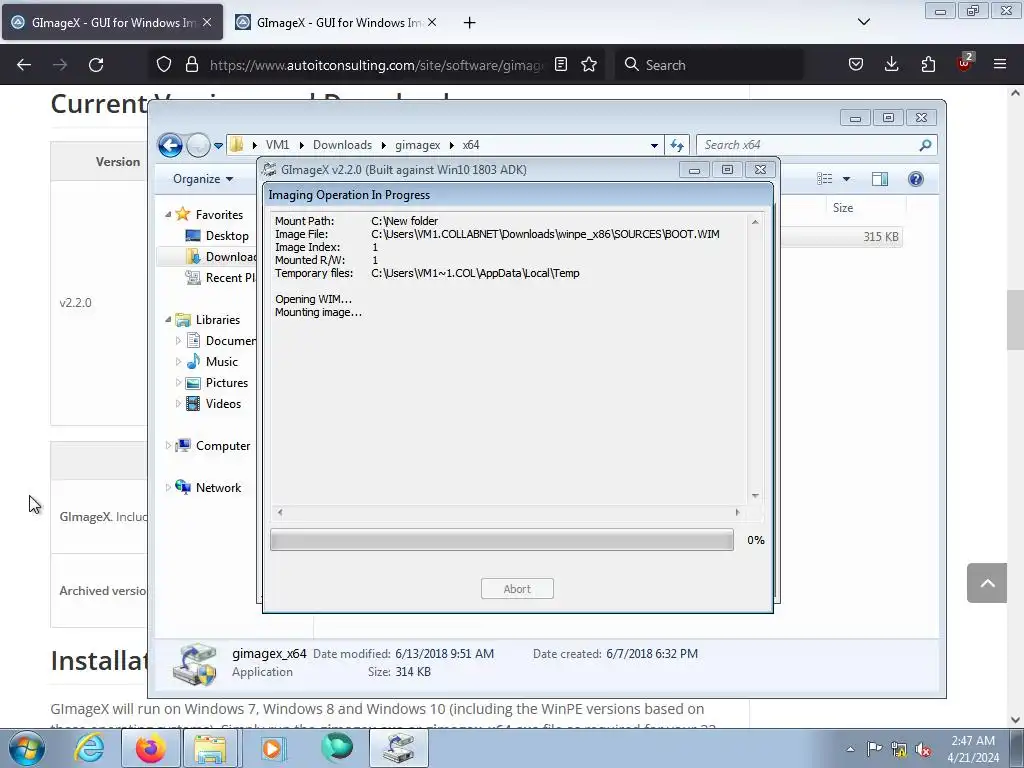
Task: Open Recent Places in navigation pane
Action: click(x=221, y=278)
